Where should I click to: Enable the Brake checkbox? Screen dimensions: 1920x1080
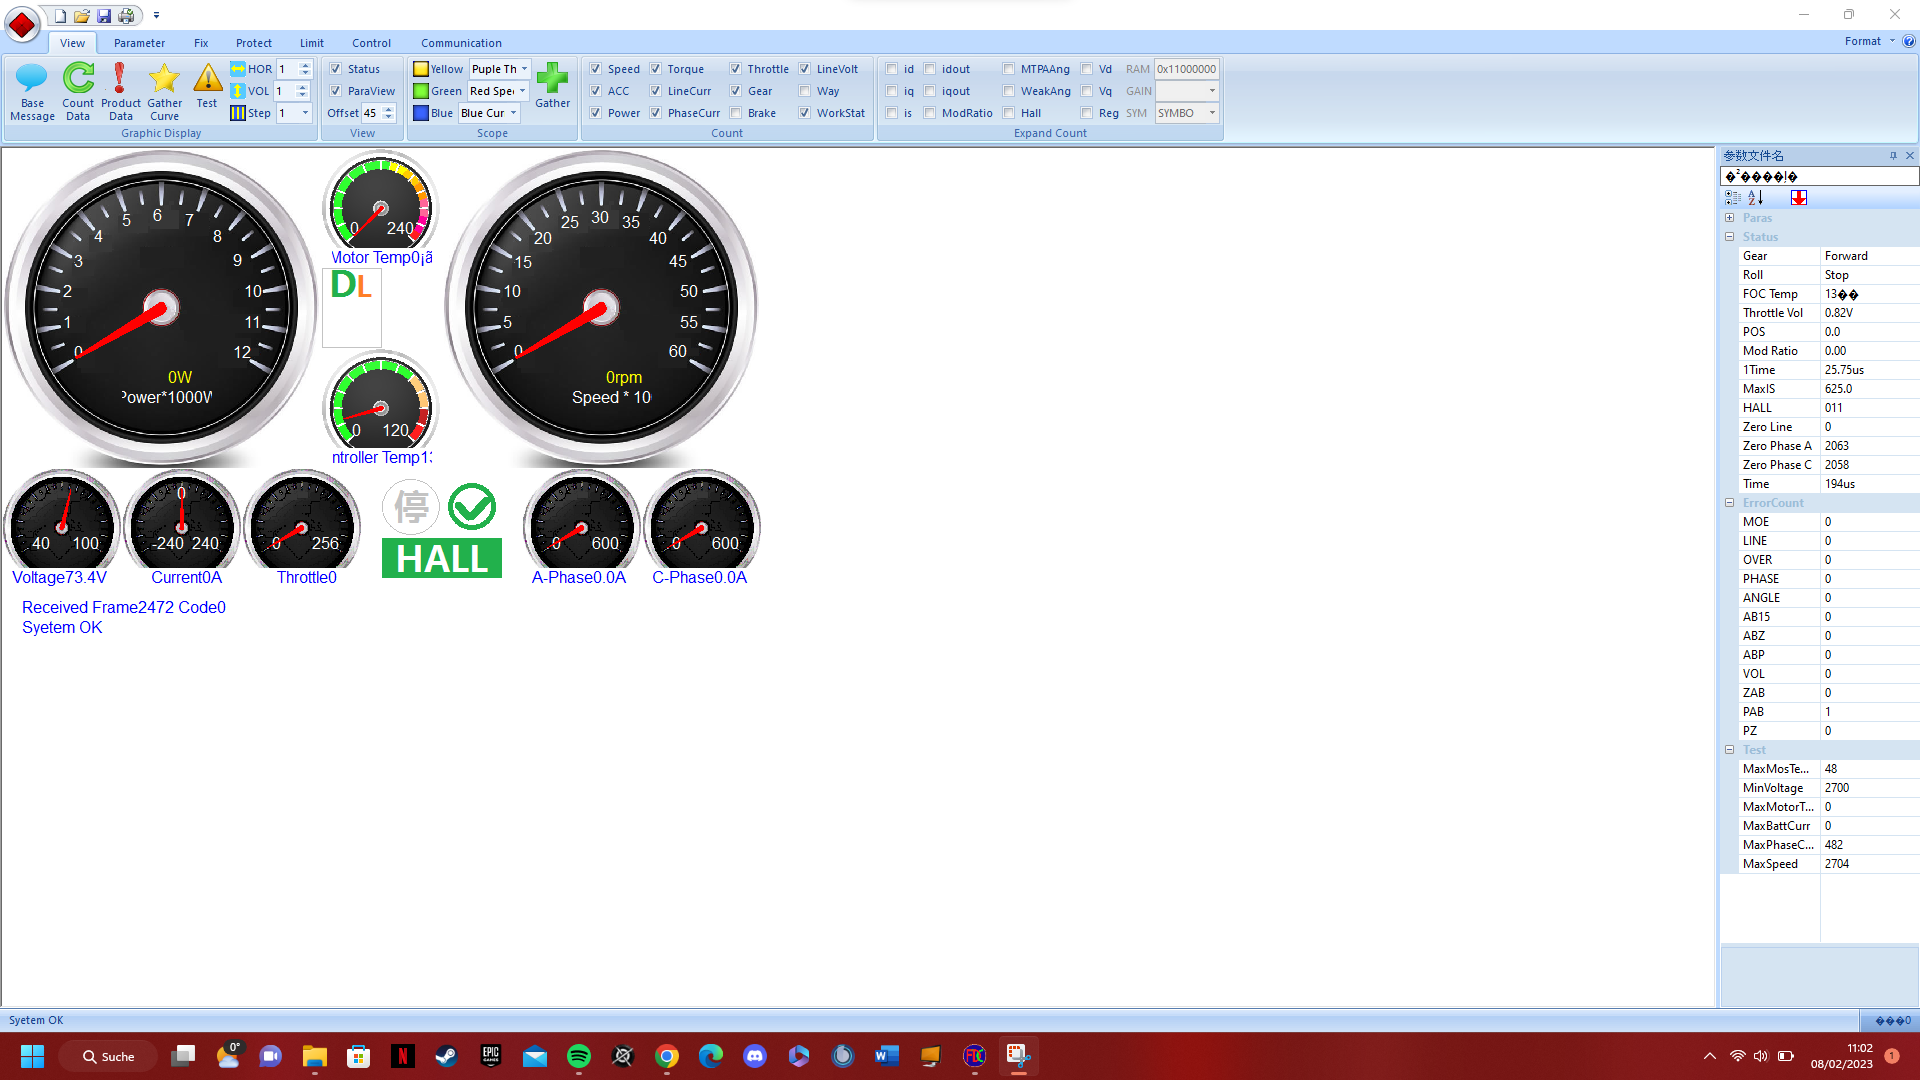pyautogui.click(x=736, y=113)
